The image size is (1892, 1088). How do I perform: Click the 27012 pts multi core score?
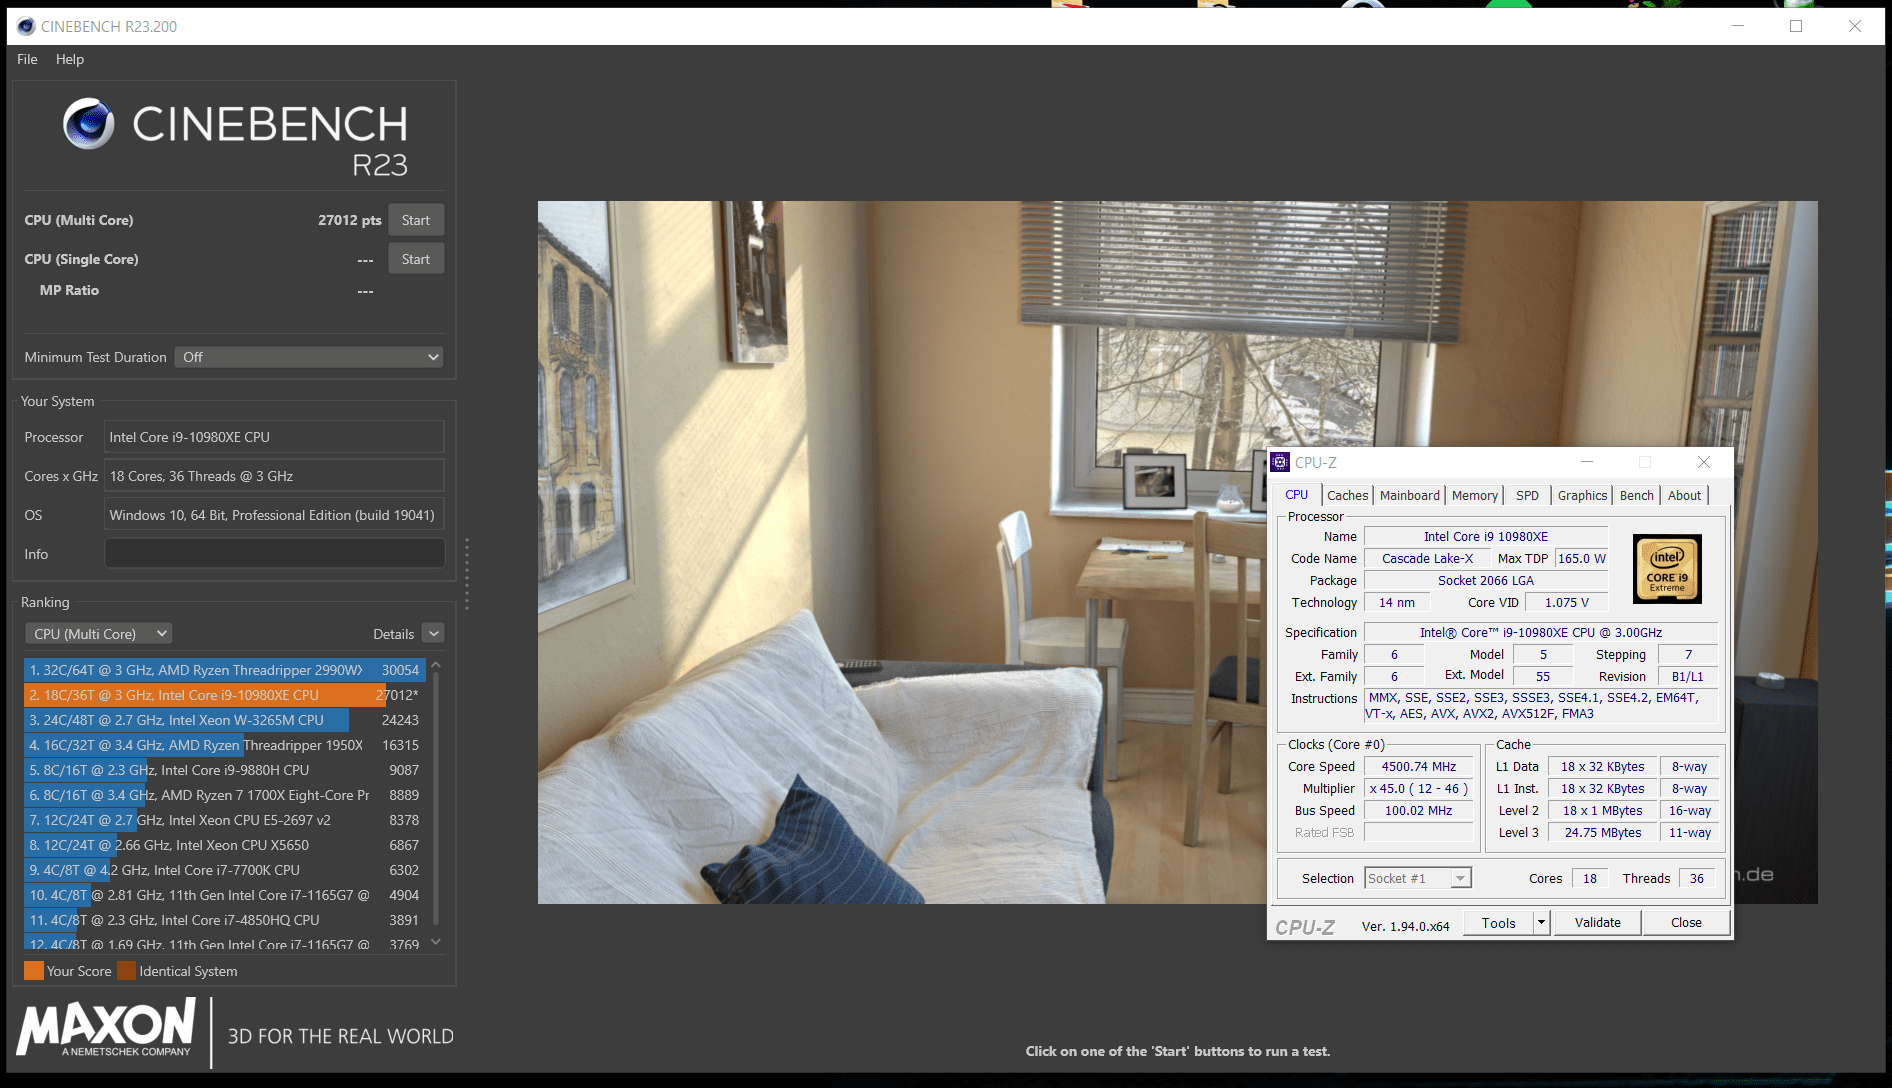pos(350,220)
